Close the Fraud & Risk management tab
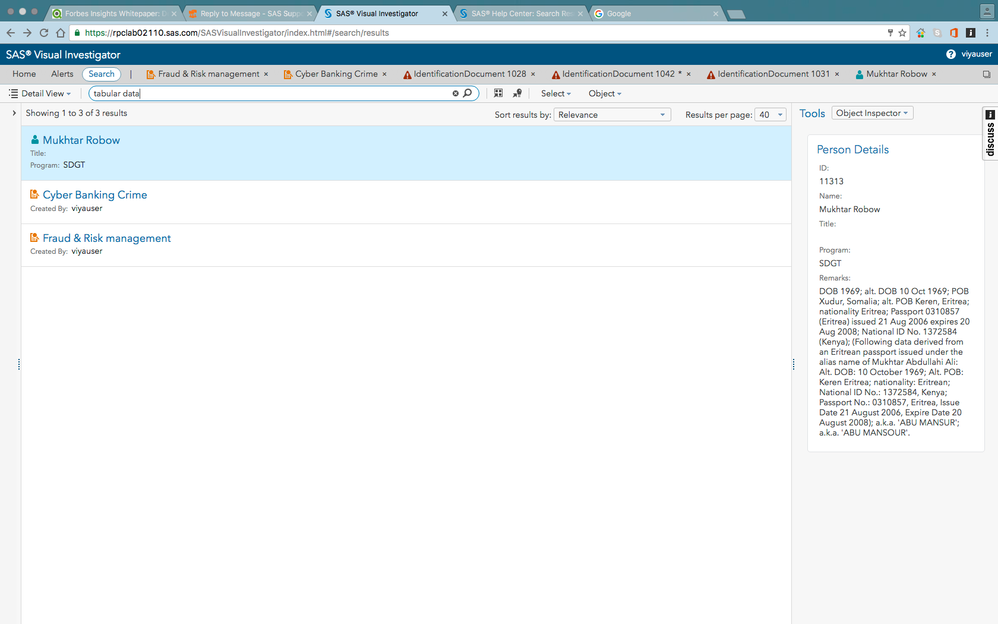 coord(266,74)
